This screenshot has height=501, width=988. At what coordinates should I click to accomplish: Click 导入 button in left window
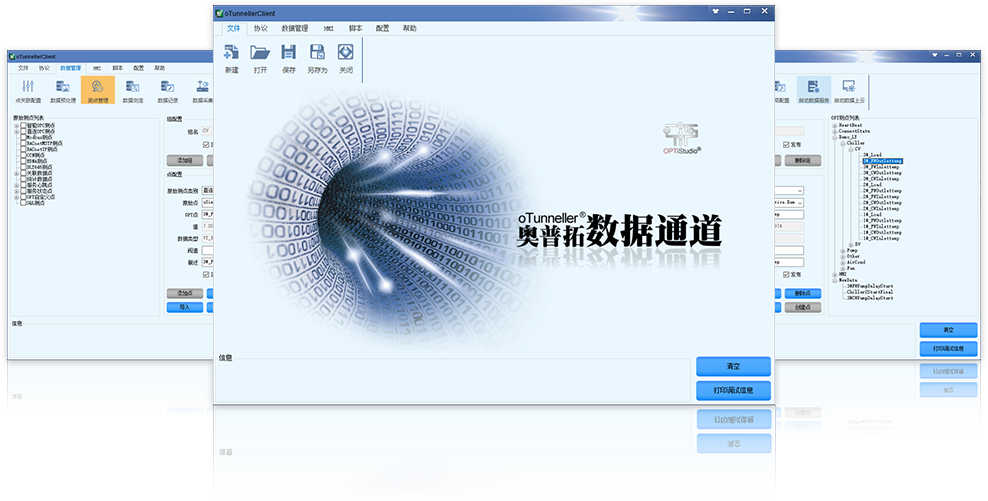[185, 308]
